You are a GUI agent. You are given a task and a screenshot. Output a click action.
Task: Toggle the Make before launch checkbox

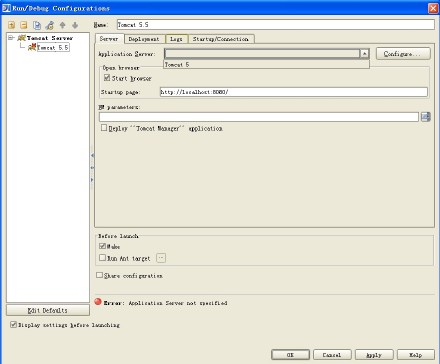tap(102, 246)
